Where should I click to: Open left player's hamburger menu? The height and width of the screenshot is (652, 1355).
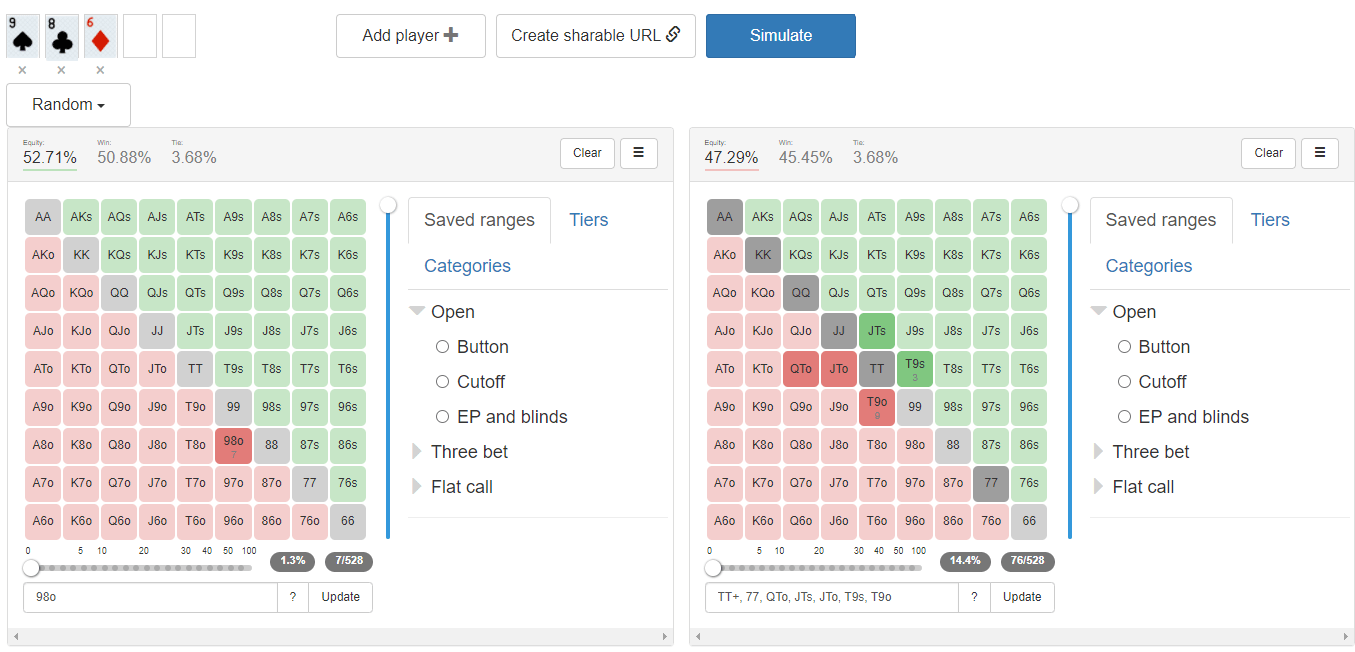click(638, 153)
